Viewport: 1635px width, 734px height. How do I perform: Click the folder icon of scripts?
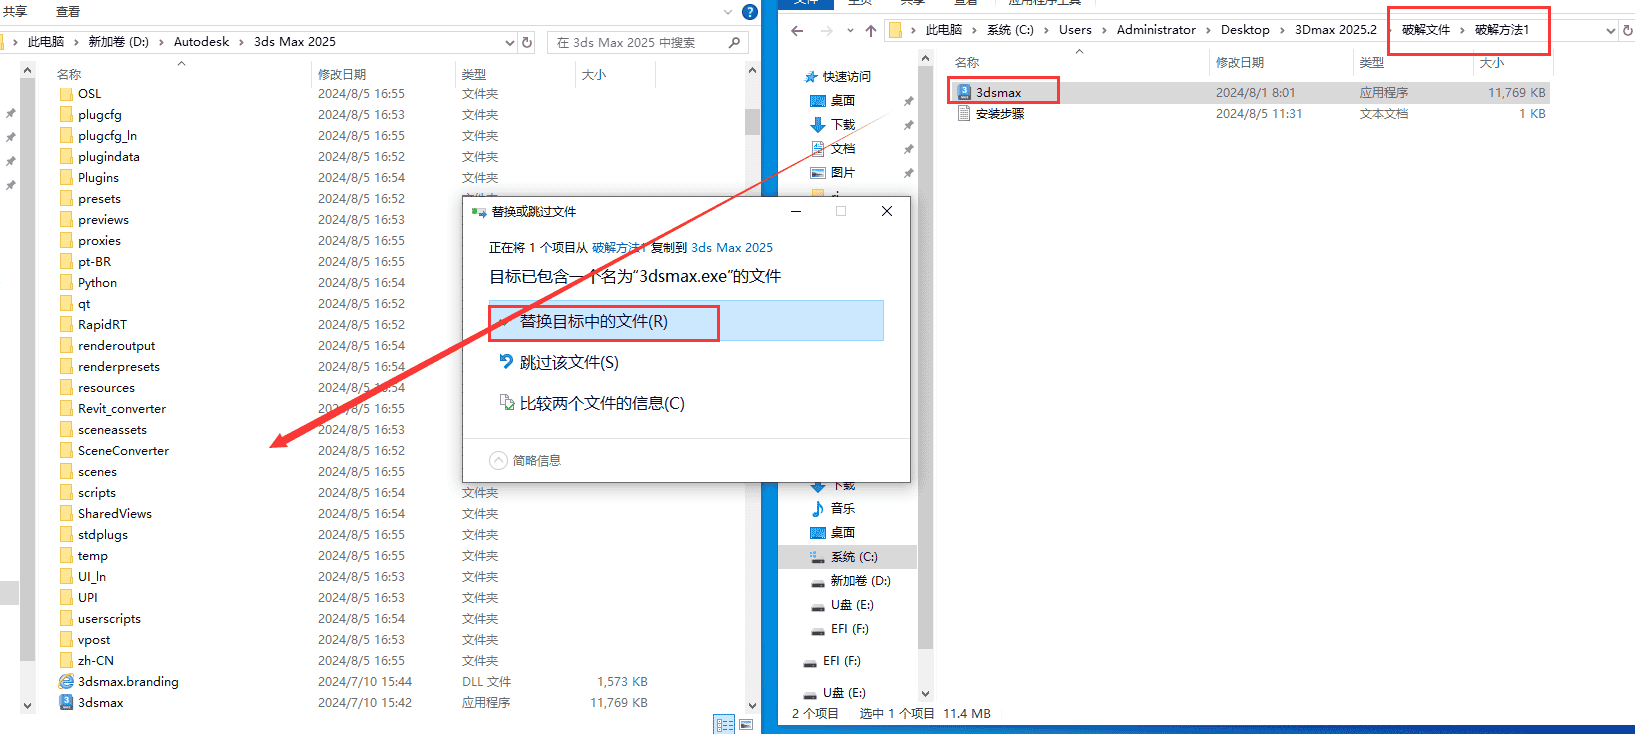click(66, 492)
